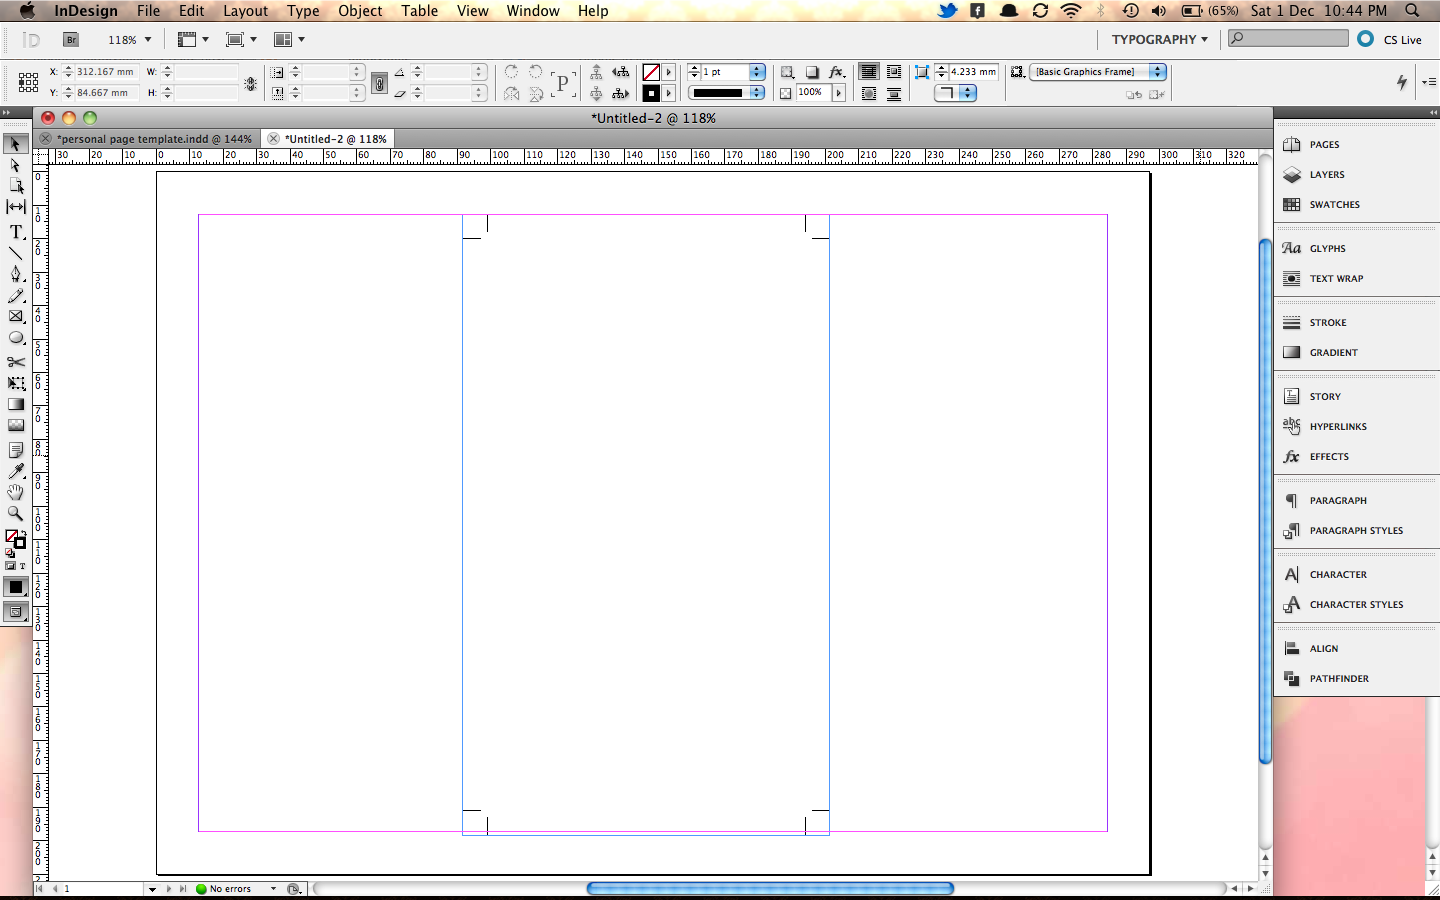Select the Scissors tool
The width and height of the screenshot is (1440, 900).
(x=16, y=362)
